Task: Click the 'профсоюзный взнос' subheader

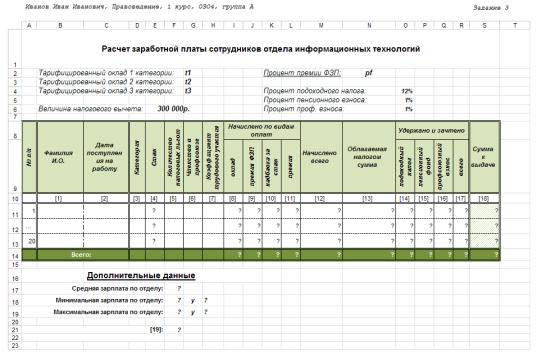Action: tap(443, 166)
